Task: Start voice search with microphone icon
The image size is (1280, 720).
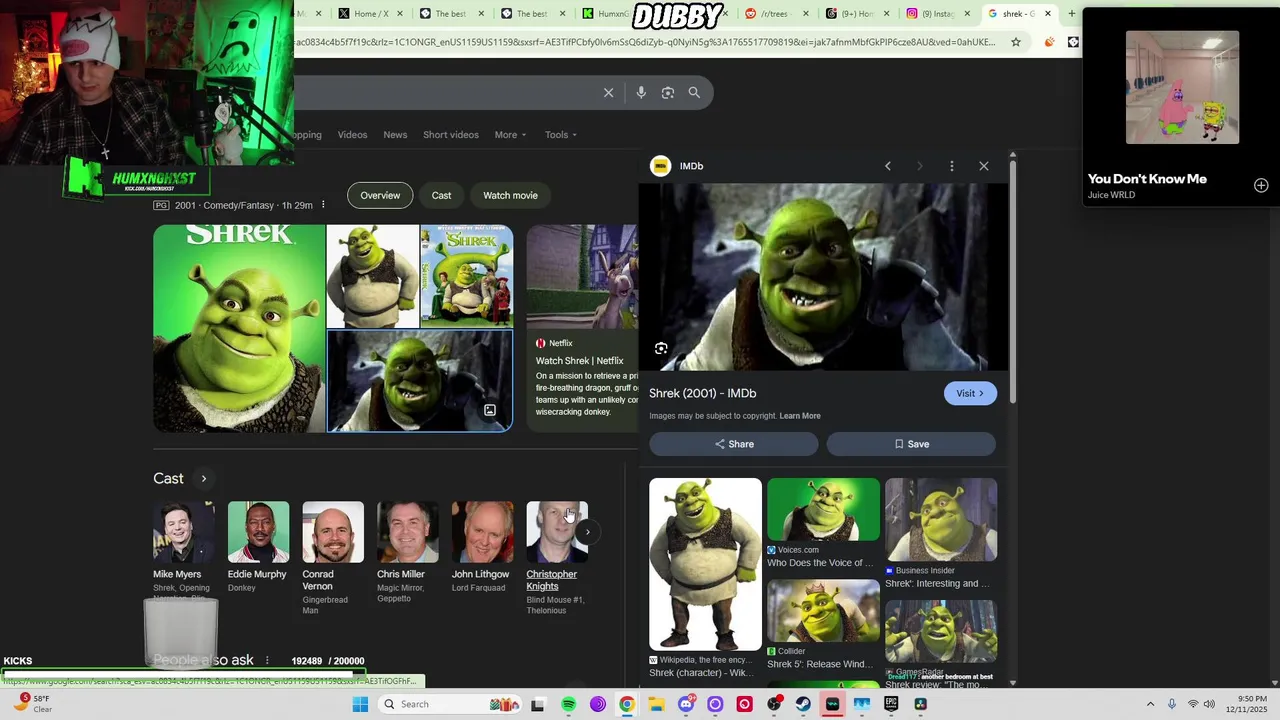Action: [641, 93]
